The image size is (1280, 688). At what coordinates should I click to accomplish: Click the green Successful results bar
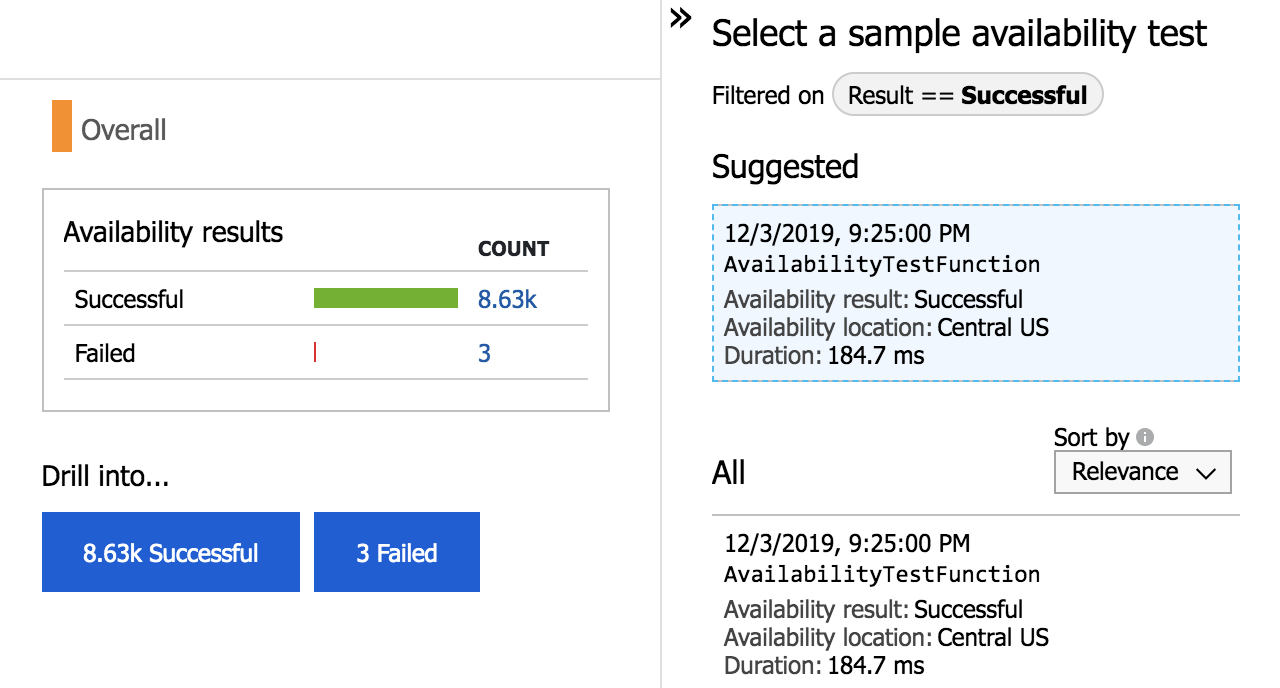(x=385, y=298)
